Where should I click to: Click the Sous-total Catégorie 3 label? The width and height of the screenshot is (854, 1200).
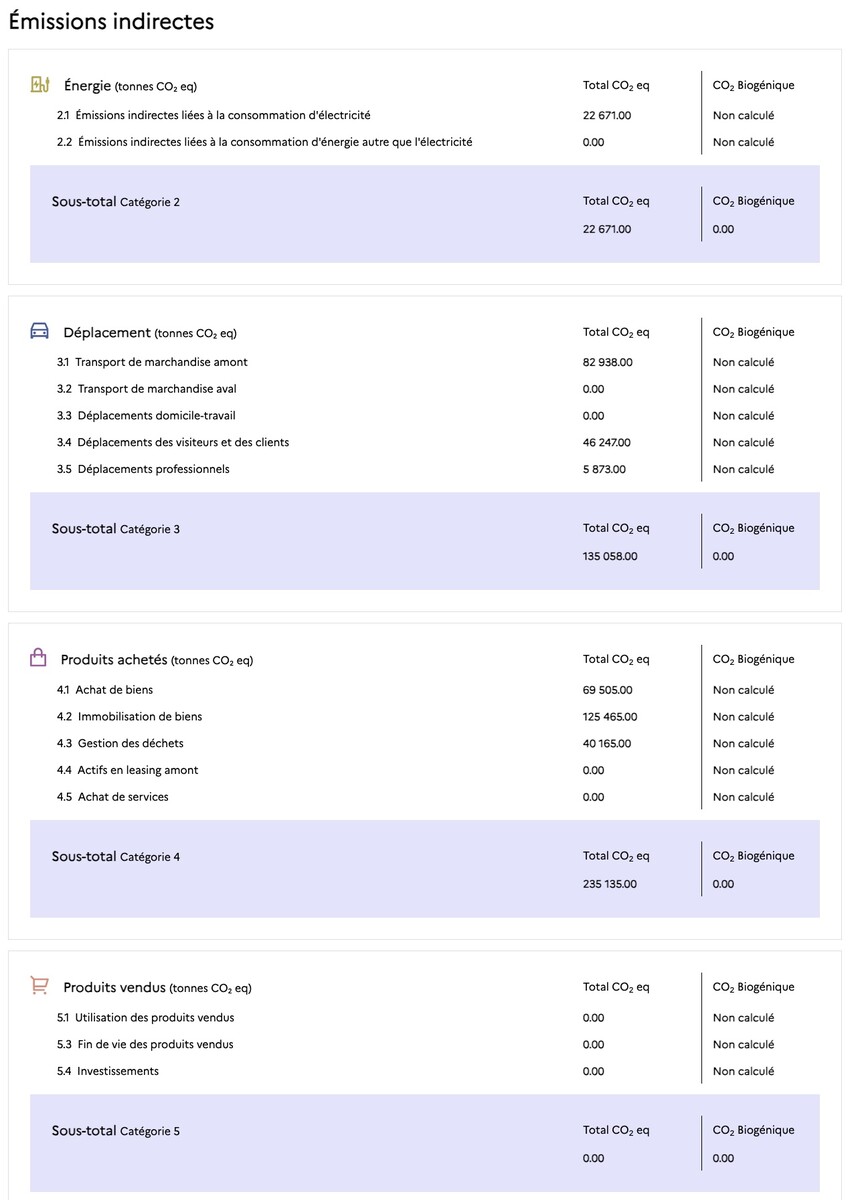click(116, 529)
